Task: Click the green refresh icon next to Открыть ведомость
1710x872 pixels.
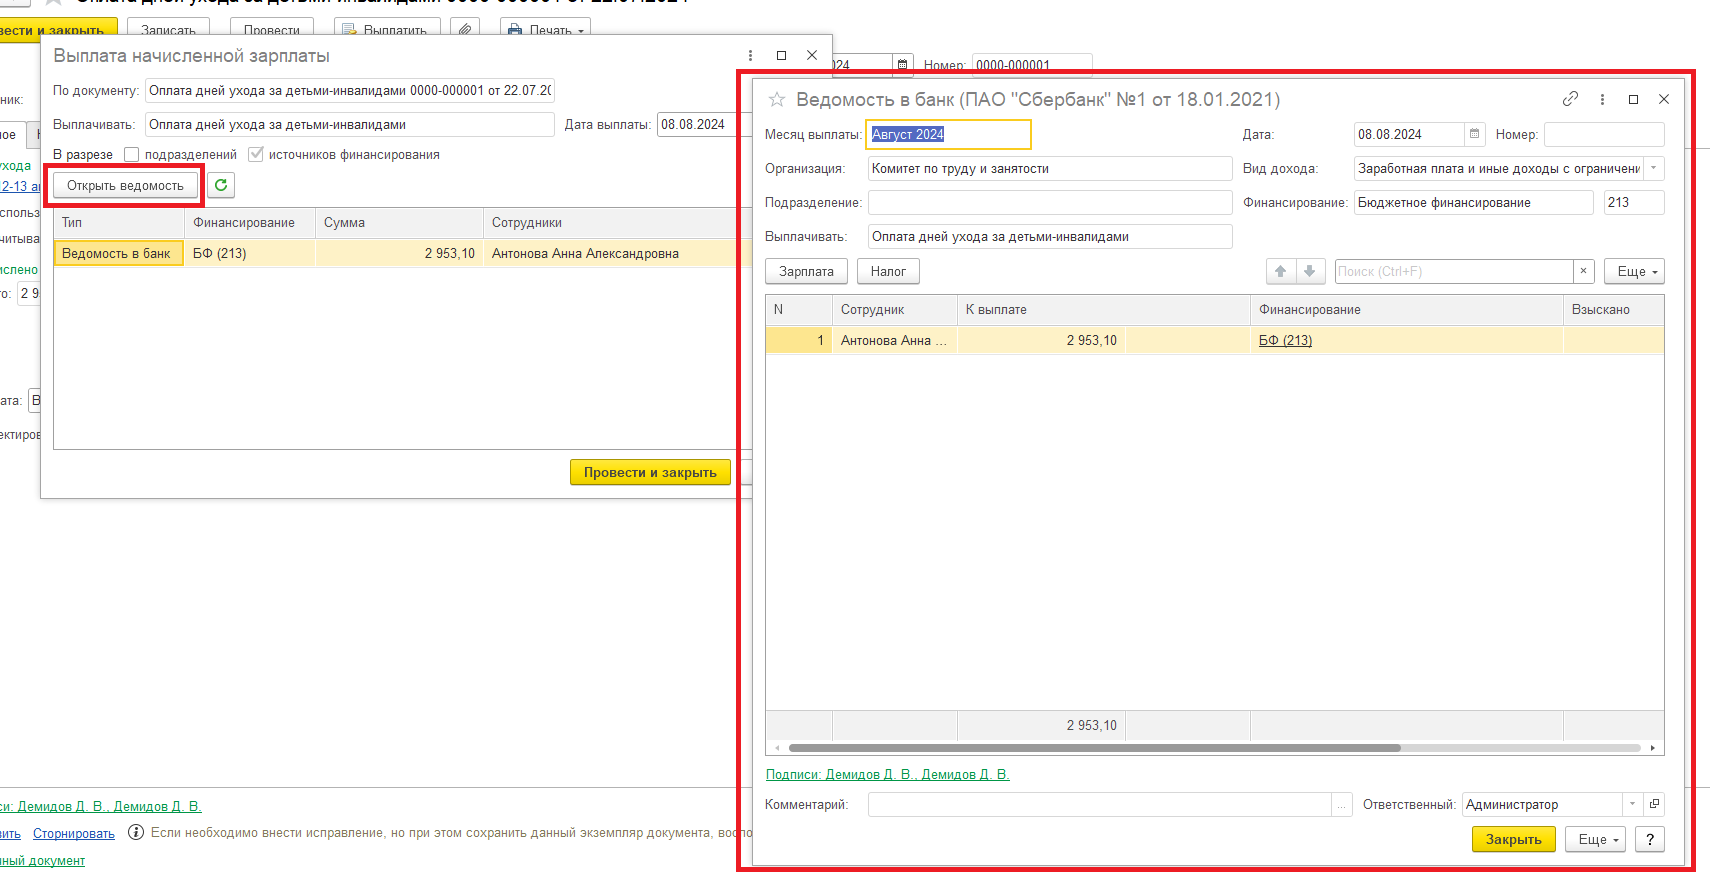Action: (221, 185)
